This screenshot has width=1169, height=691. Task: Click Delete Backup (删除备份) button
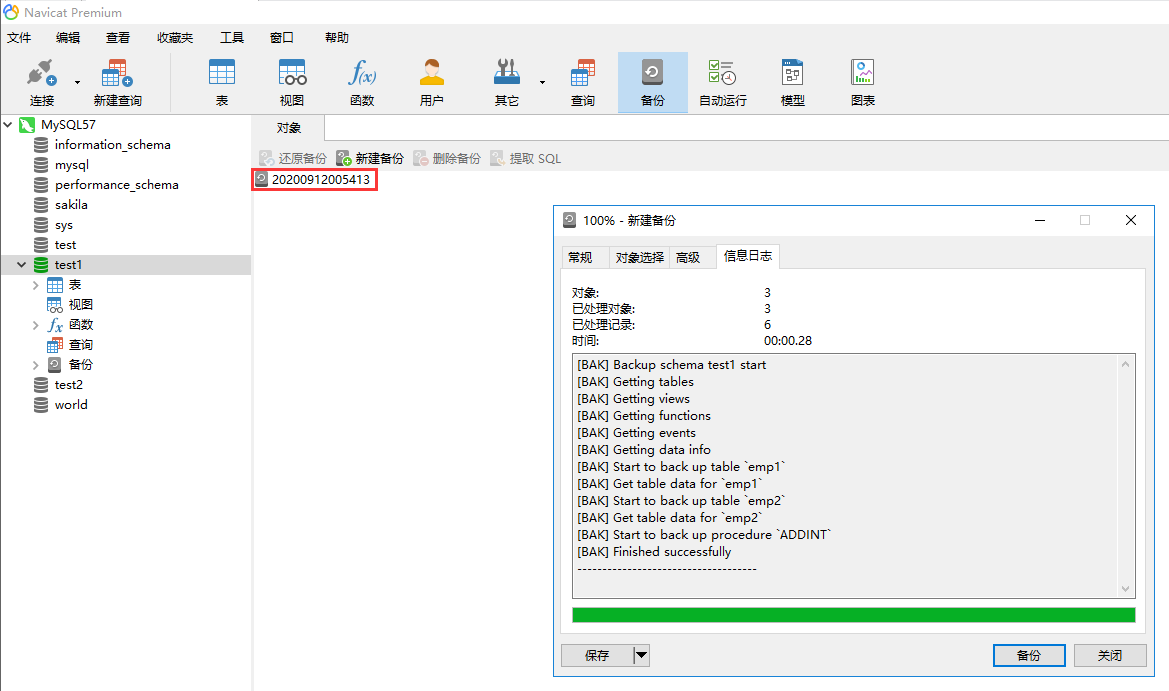(x=447, y=158)
